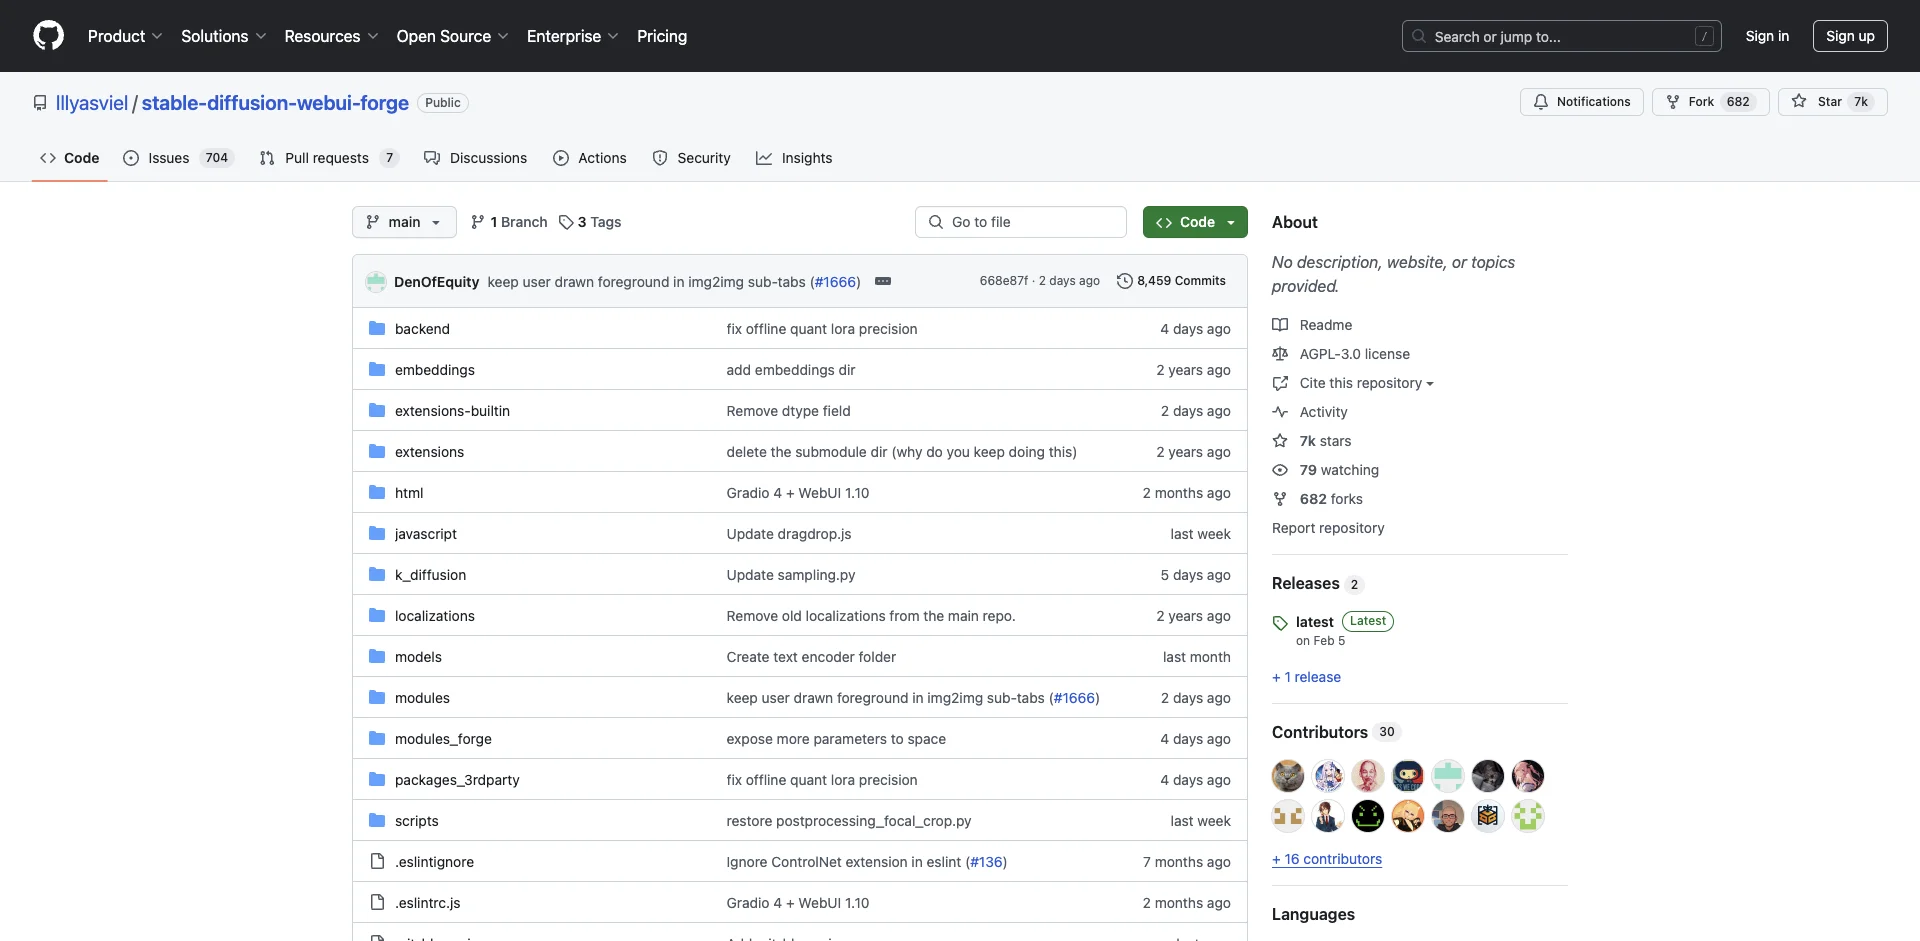Switch to the Actions tab
This screenshot has width=1920, height=941.
tap(590, 158)
